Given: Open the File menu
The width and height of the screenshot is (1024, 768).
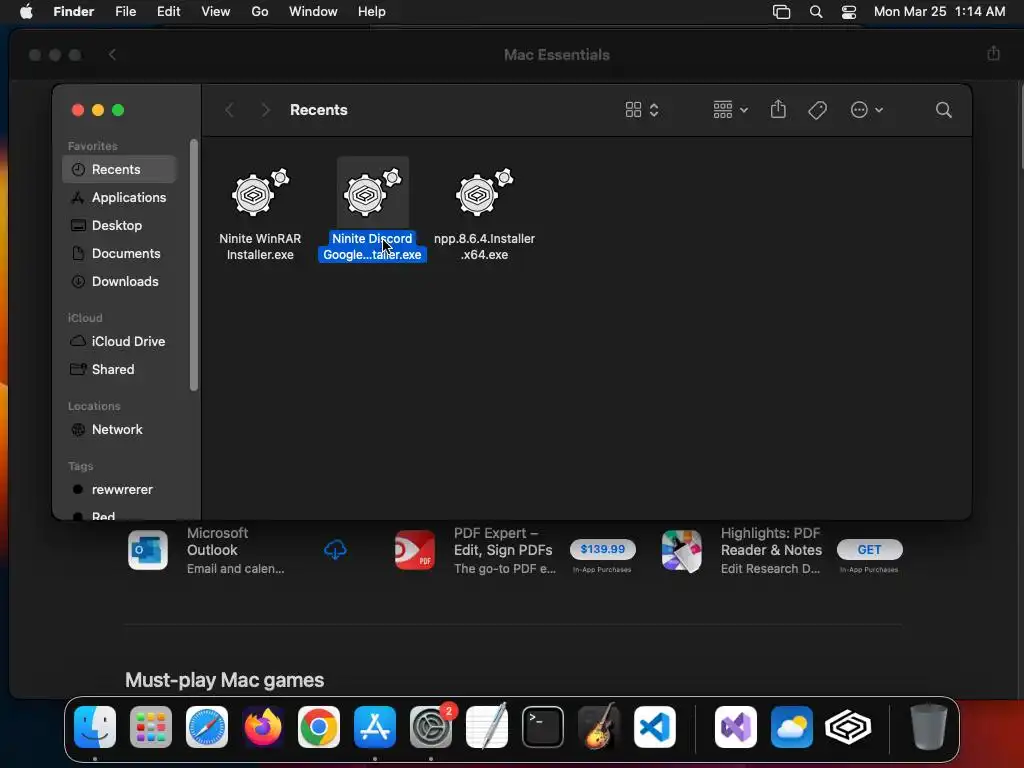Looking at the screenshot, I should point(125,12).
